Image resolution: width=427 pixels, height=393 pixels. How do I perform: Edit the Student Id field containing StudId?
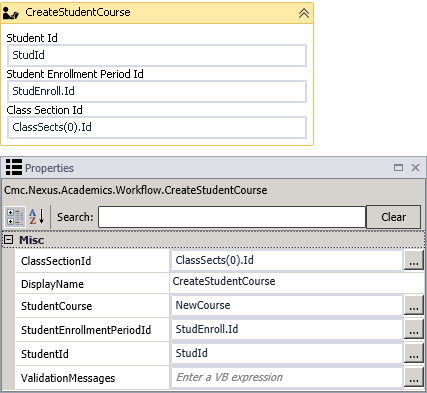click(x=157, y=55)
